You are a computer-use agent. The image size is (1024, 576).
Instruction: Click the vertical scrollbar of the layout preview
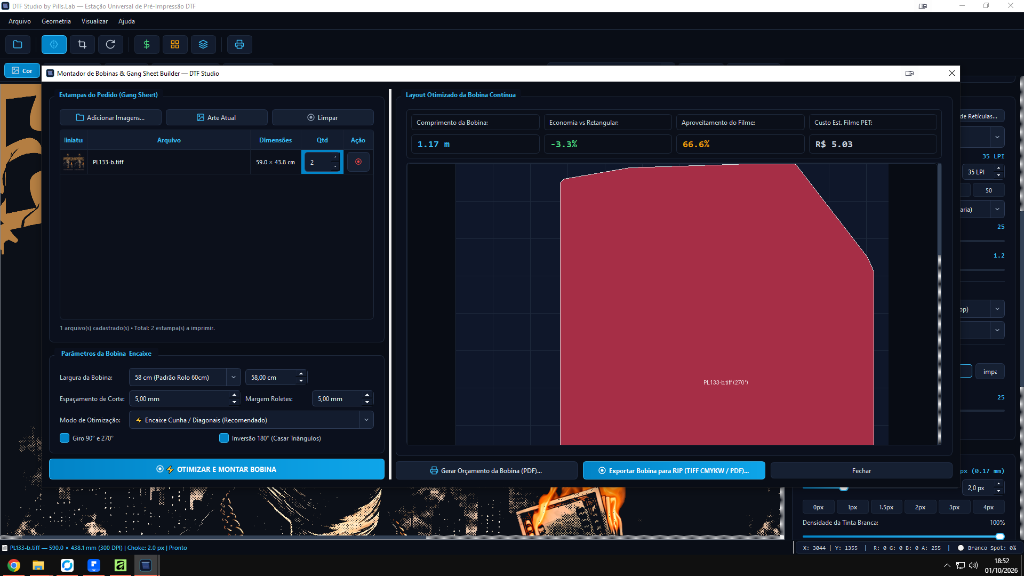click(x=940, y=304)
